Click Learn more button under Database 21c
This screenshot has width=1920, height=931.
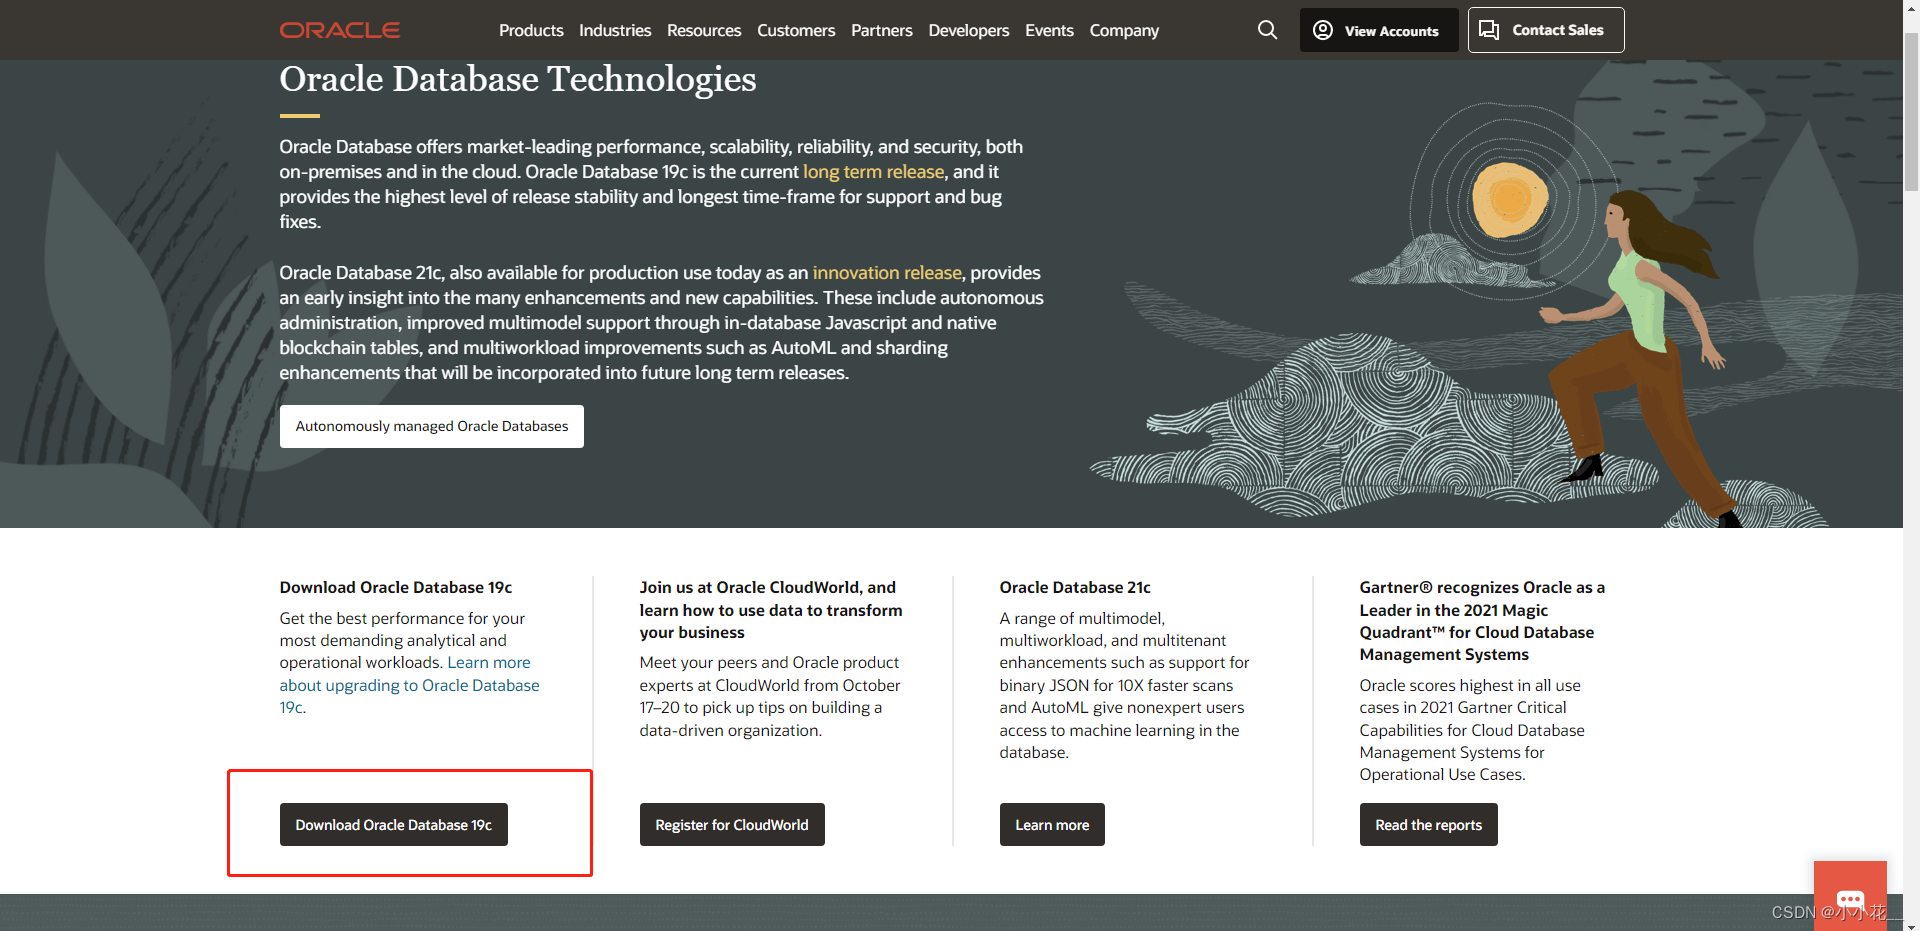tap(1052, 825)
